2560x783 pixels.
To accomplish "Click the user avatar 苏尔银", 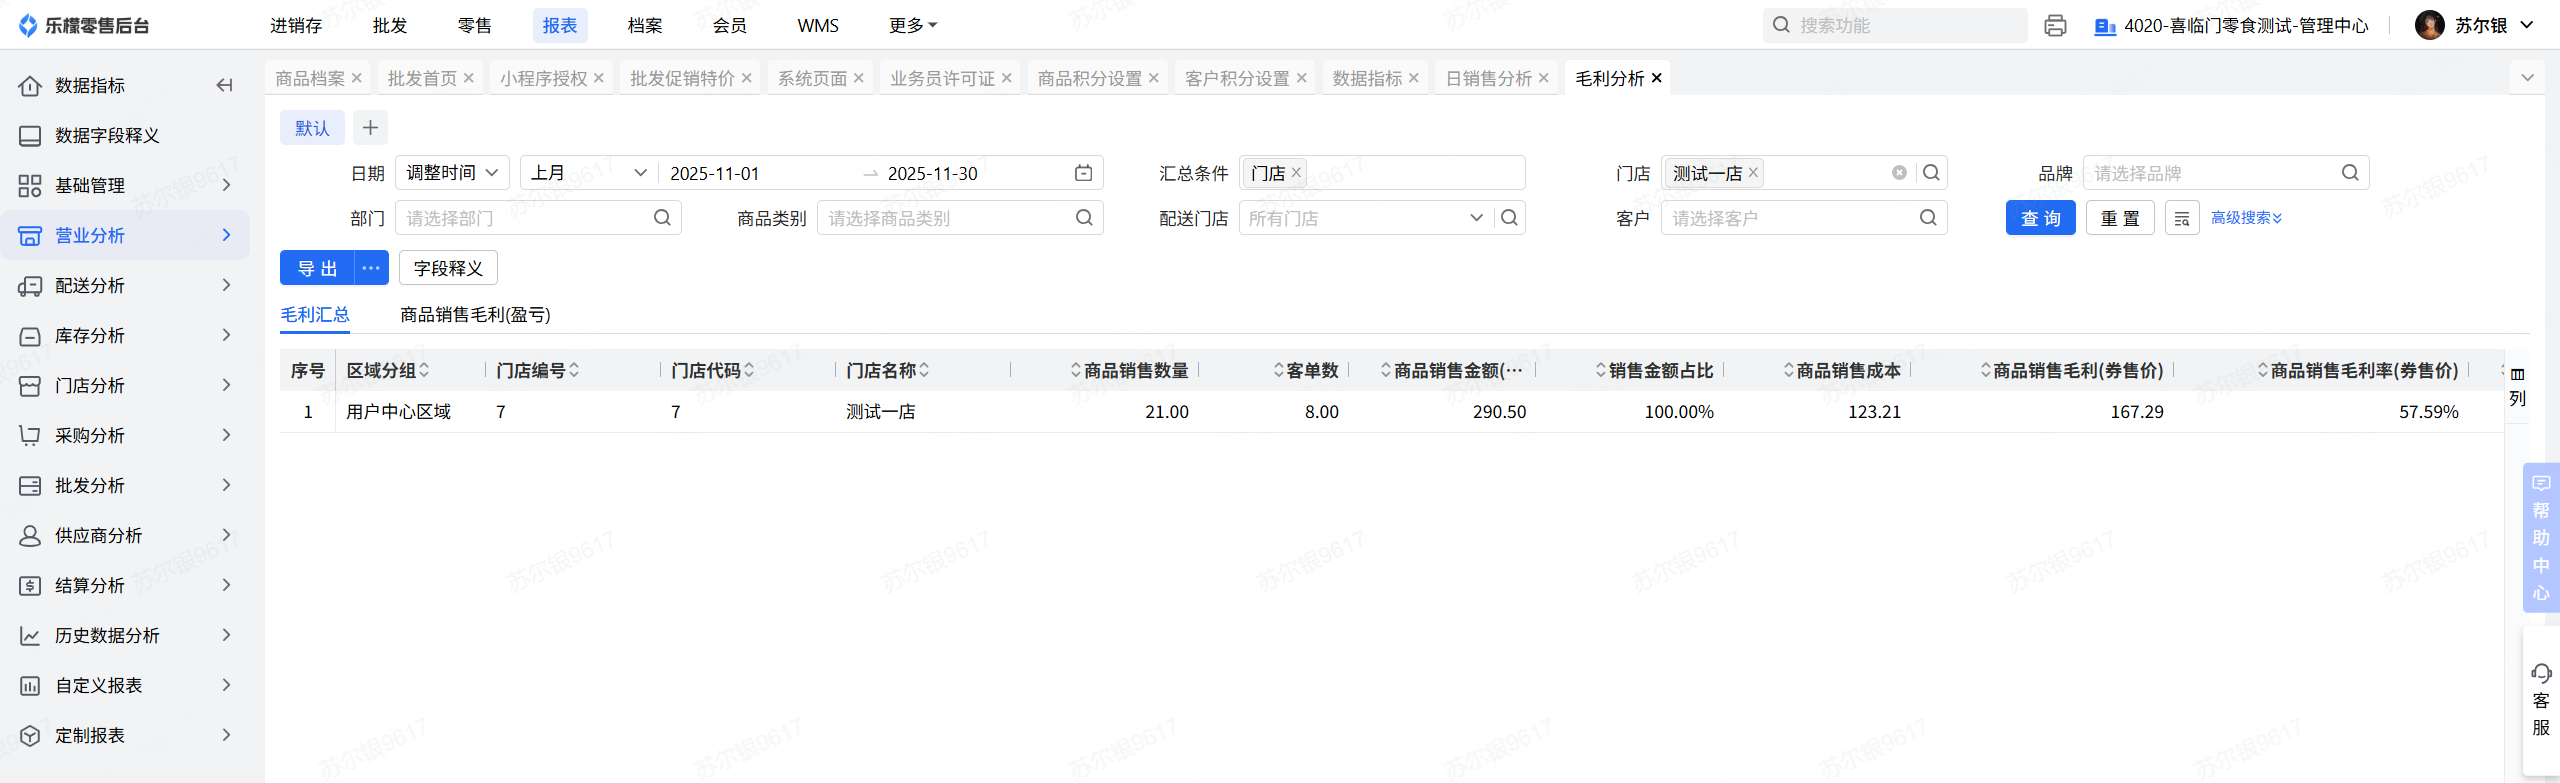I will (2429, 25).
